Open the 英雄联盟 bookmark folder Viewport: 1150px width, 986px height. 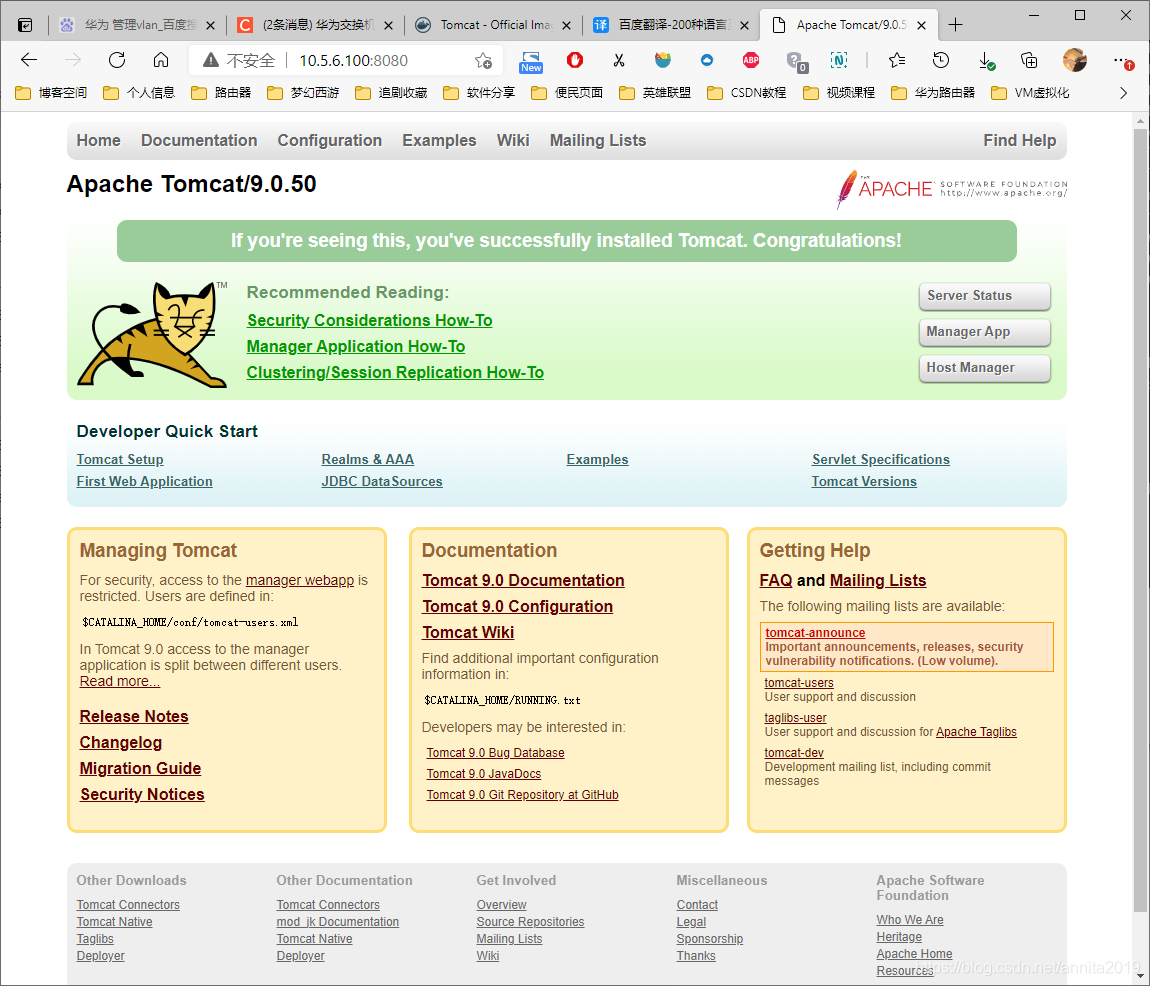[x=655, y=92]
